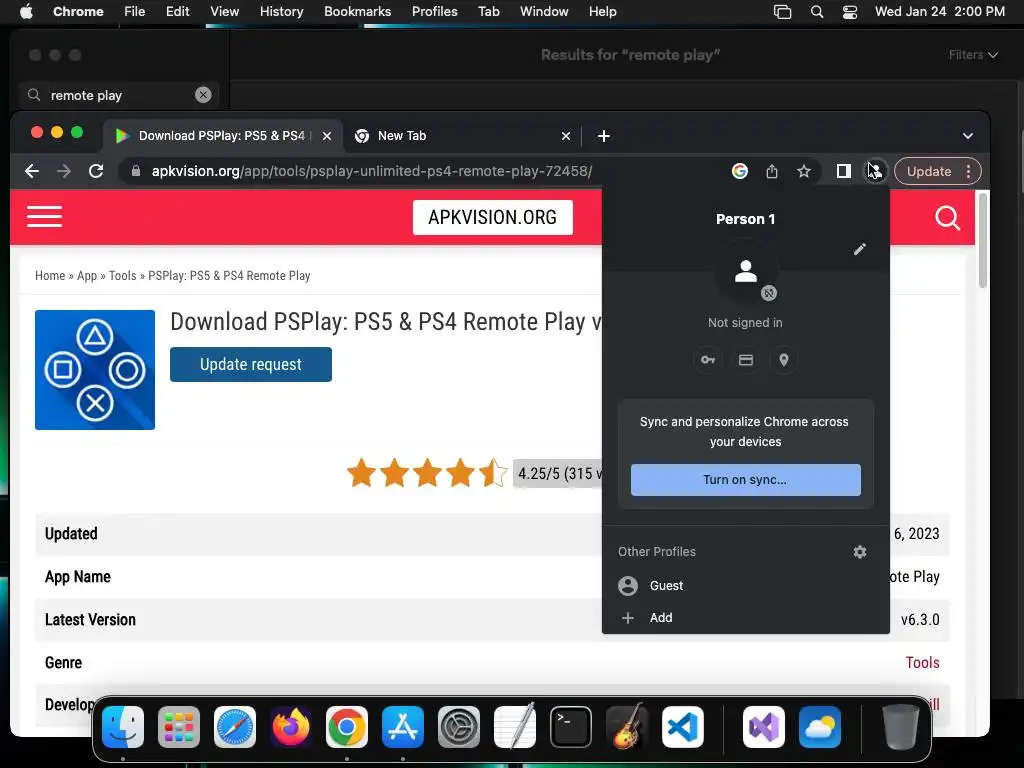The width and height of the screenshot is (1024, 768).
Task: Open manage profiles gear icon
Action: click(x=859, y=552)
